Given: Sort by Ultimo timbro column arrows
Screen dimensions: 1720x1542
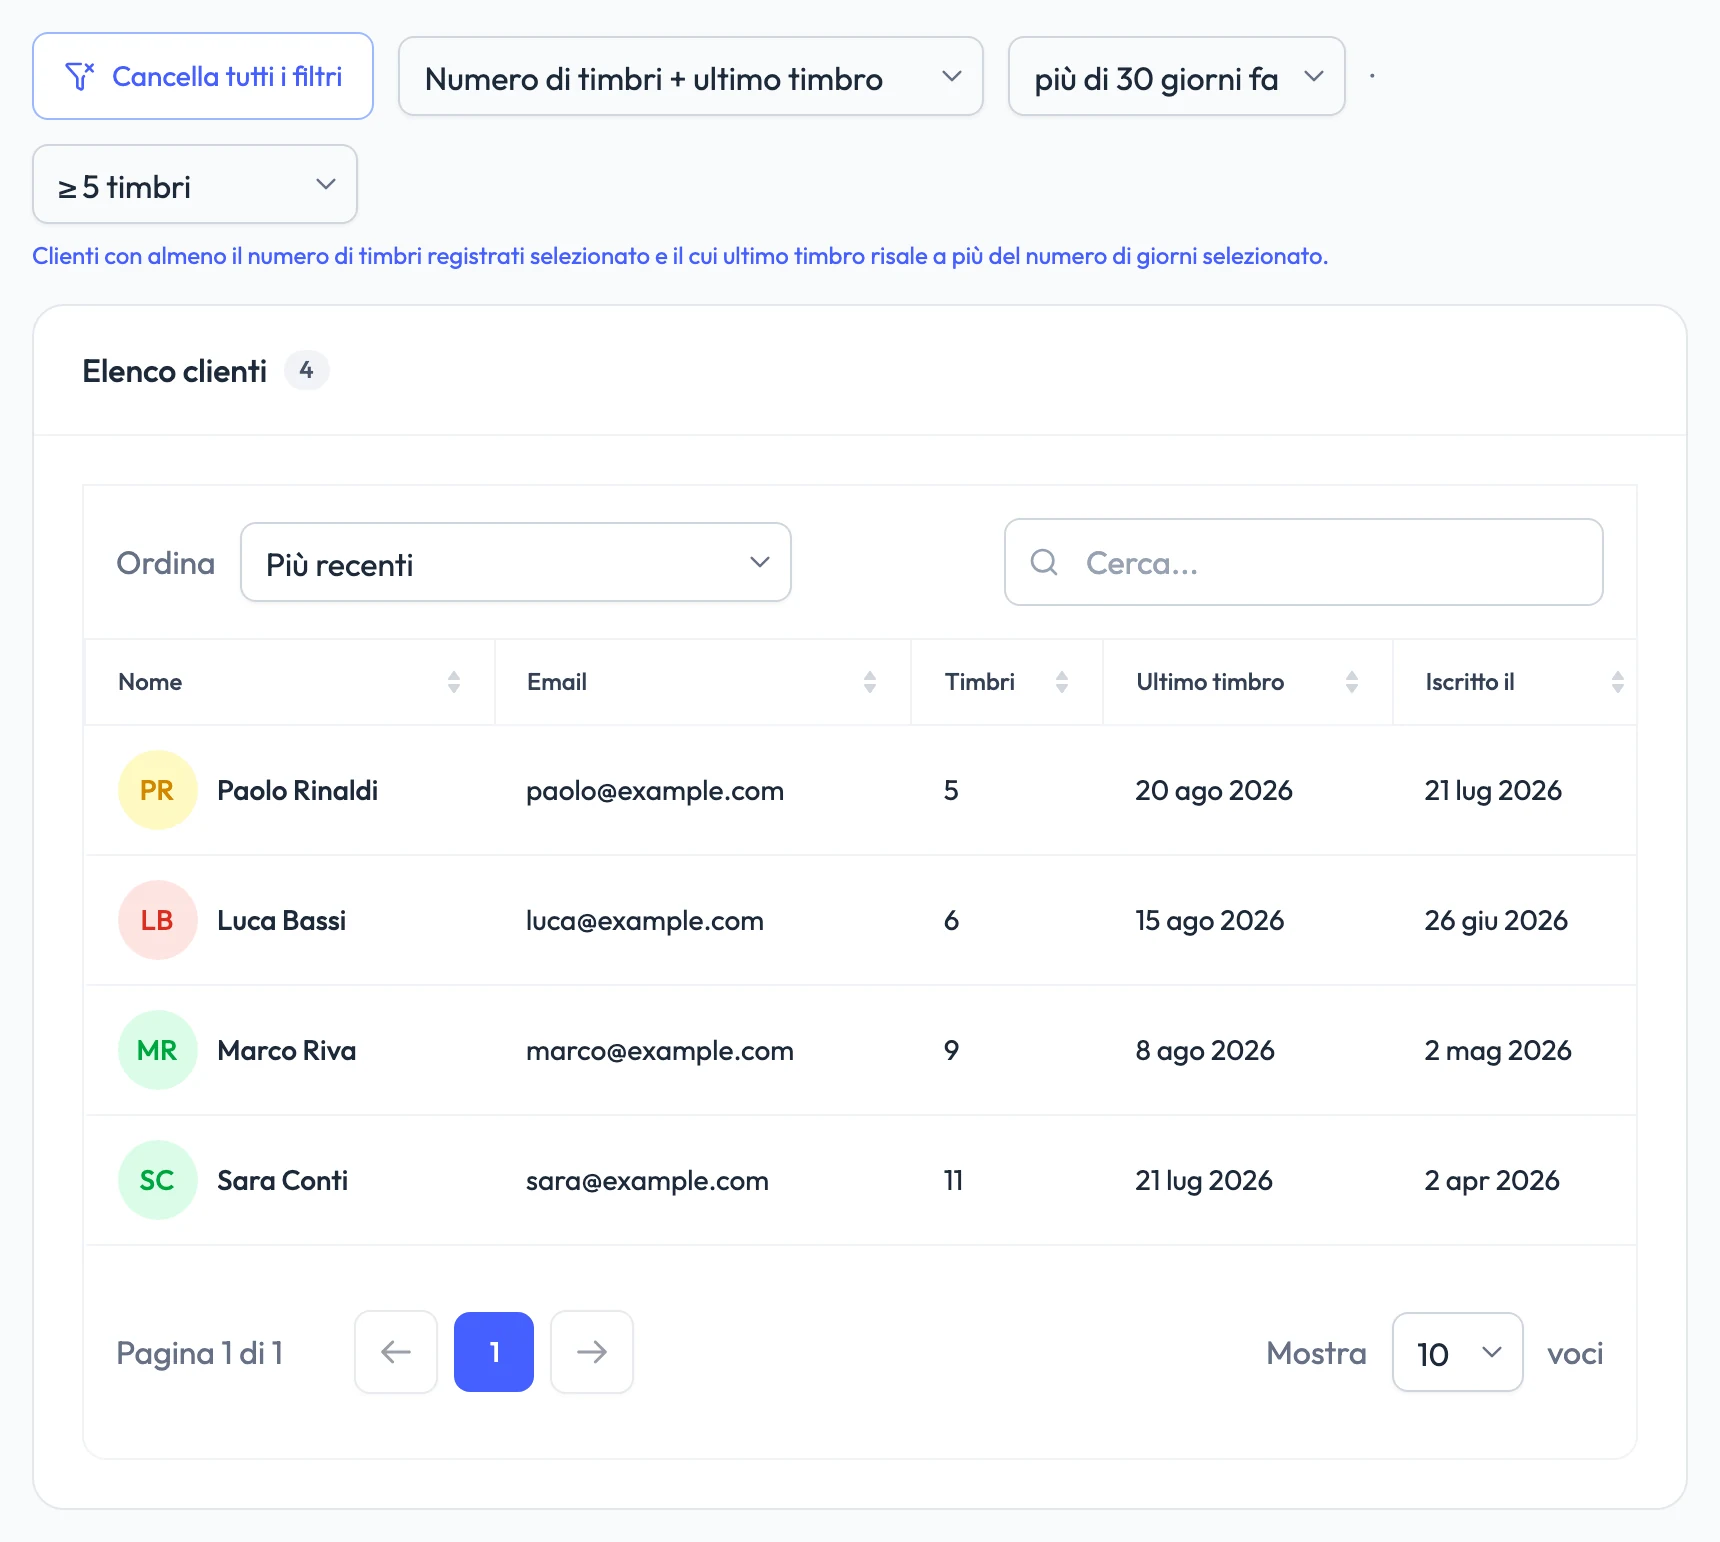Looking at the screenshot, I should 1352,682.
